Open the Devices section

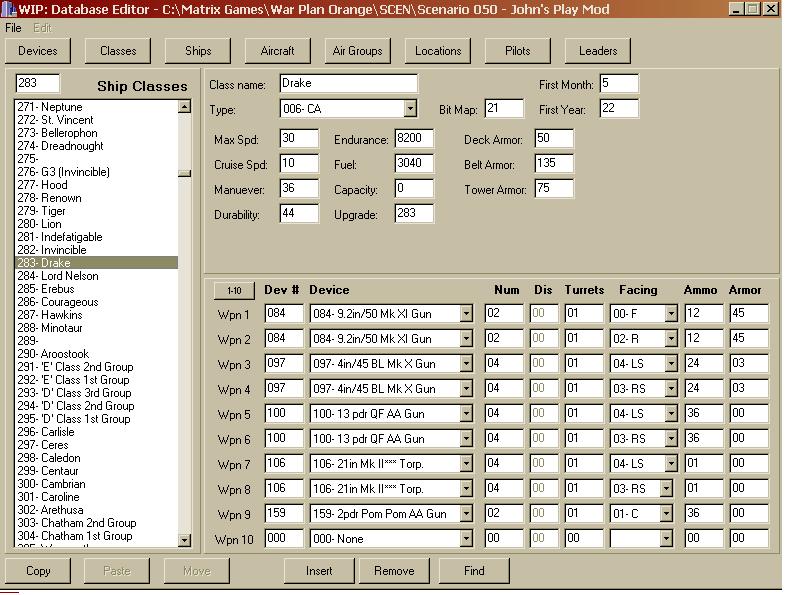pyautogui.click(x=38, y=51)
